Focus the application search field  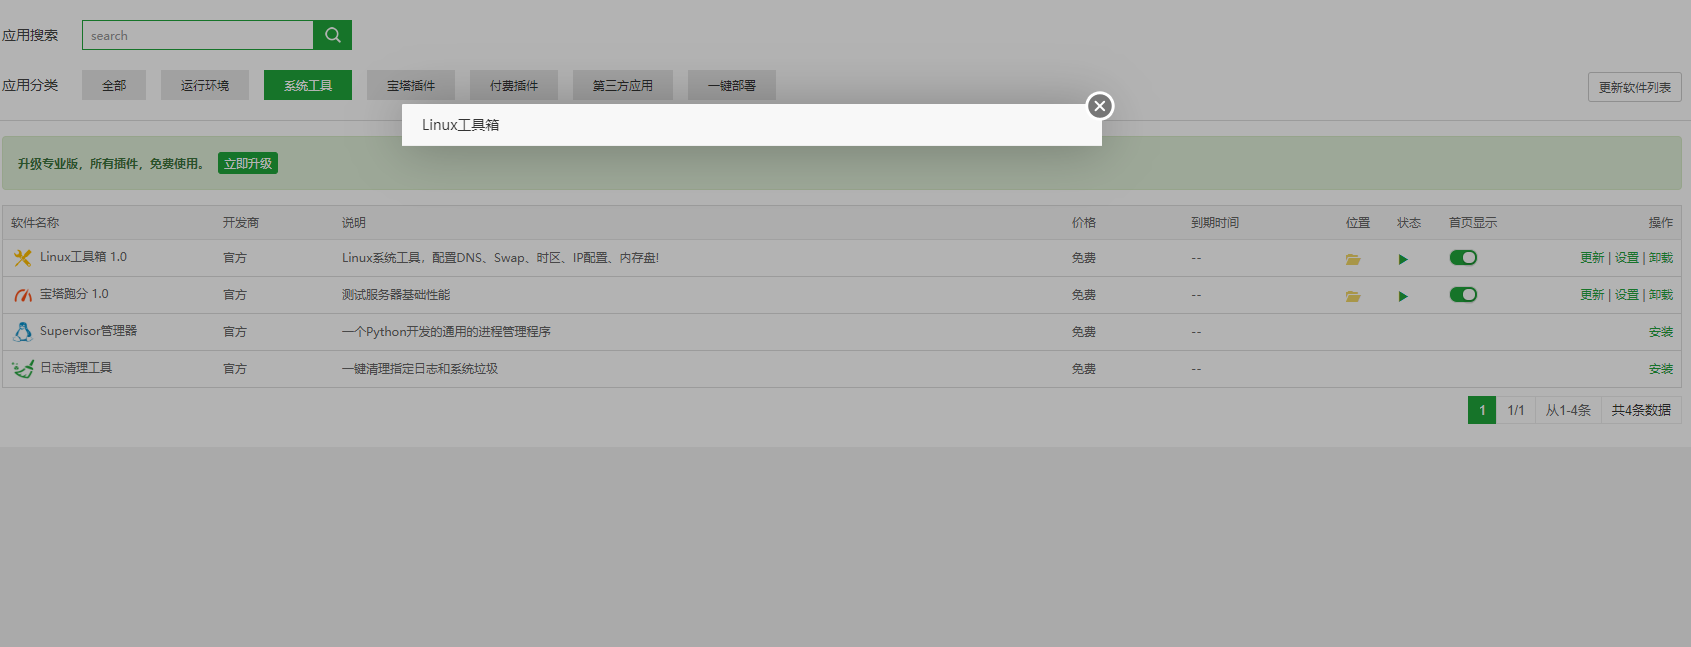pos(198,35)
